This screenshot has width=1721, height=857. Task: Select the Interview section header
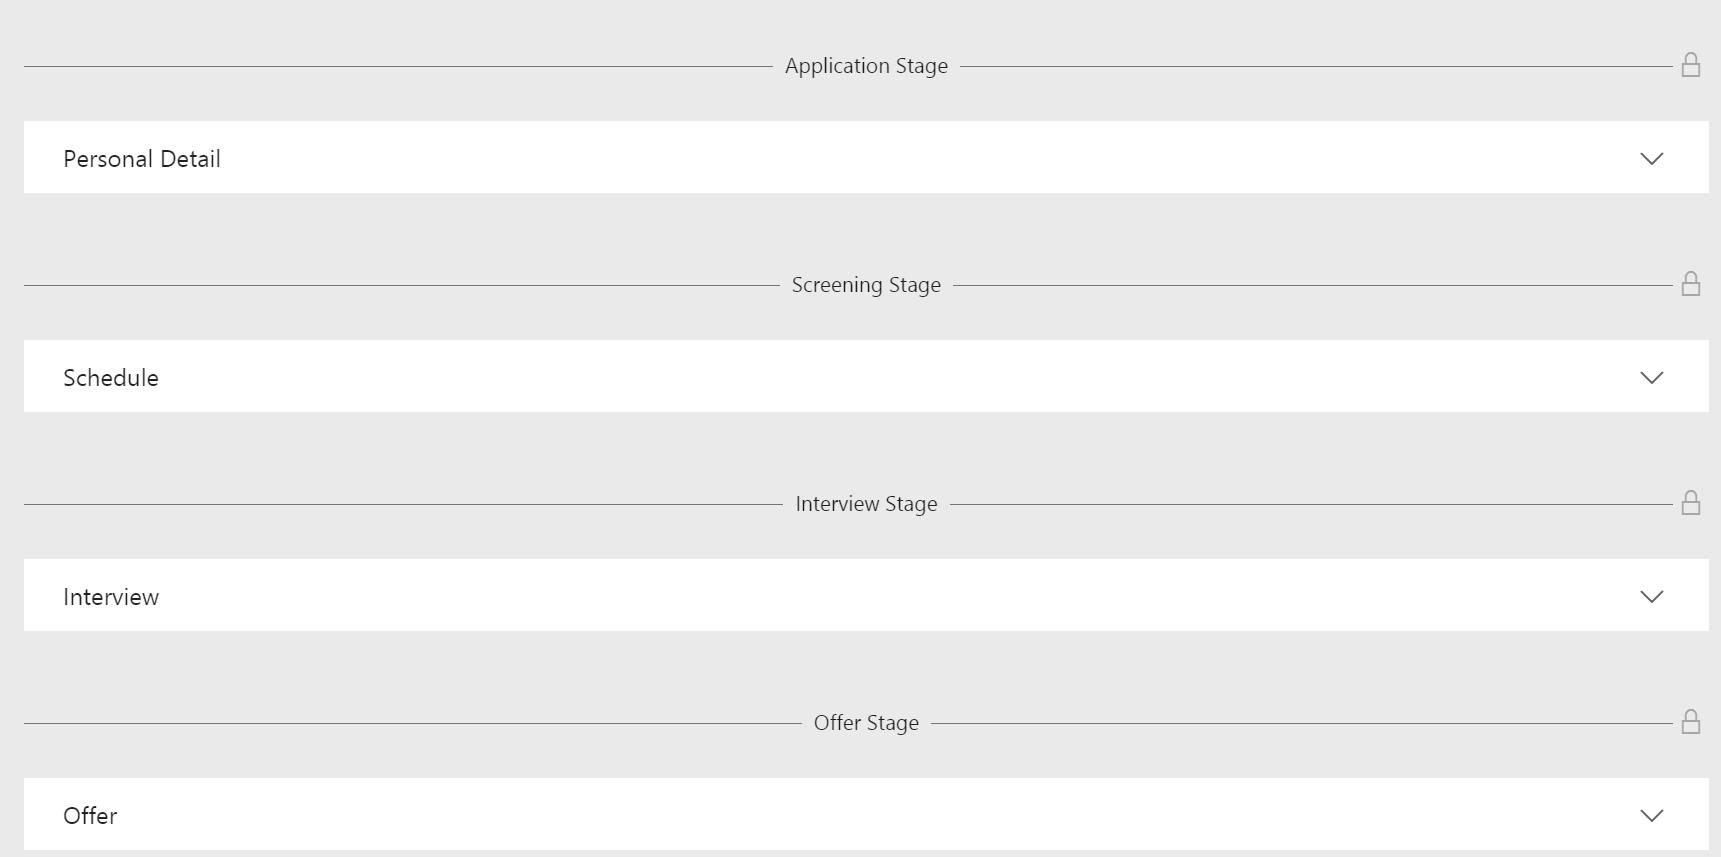(111, 596)
